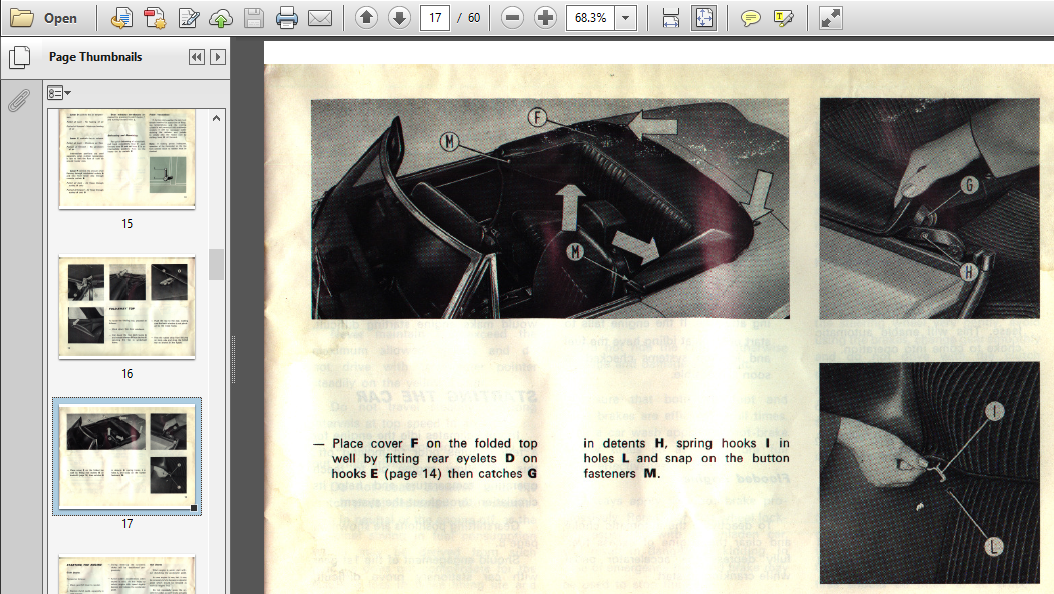Click the Add sticky note comment icon
This screenshot has height=594, width=1054.
click(750, 18)
